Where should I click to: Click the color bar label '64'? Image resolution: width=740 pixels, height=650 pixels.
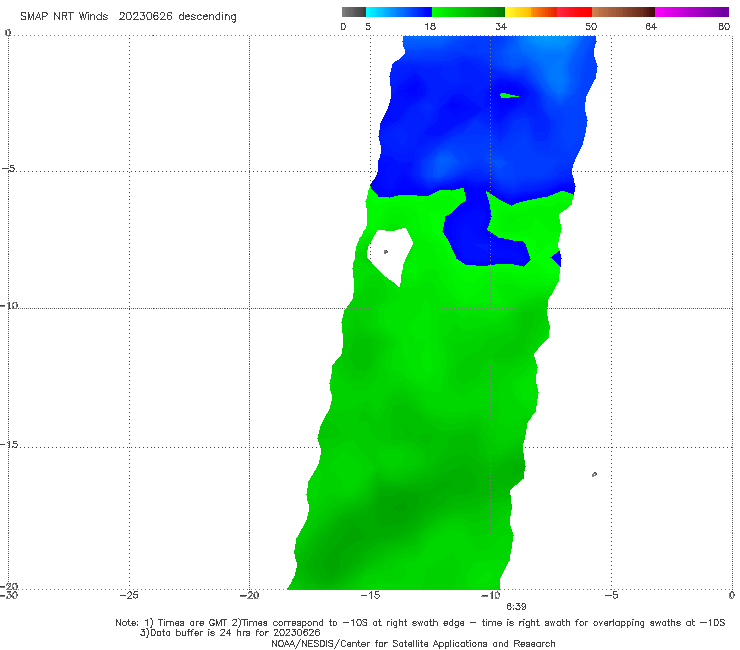point(651,26)
